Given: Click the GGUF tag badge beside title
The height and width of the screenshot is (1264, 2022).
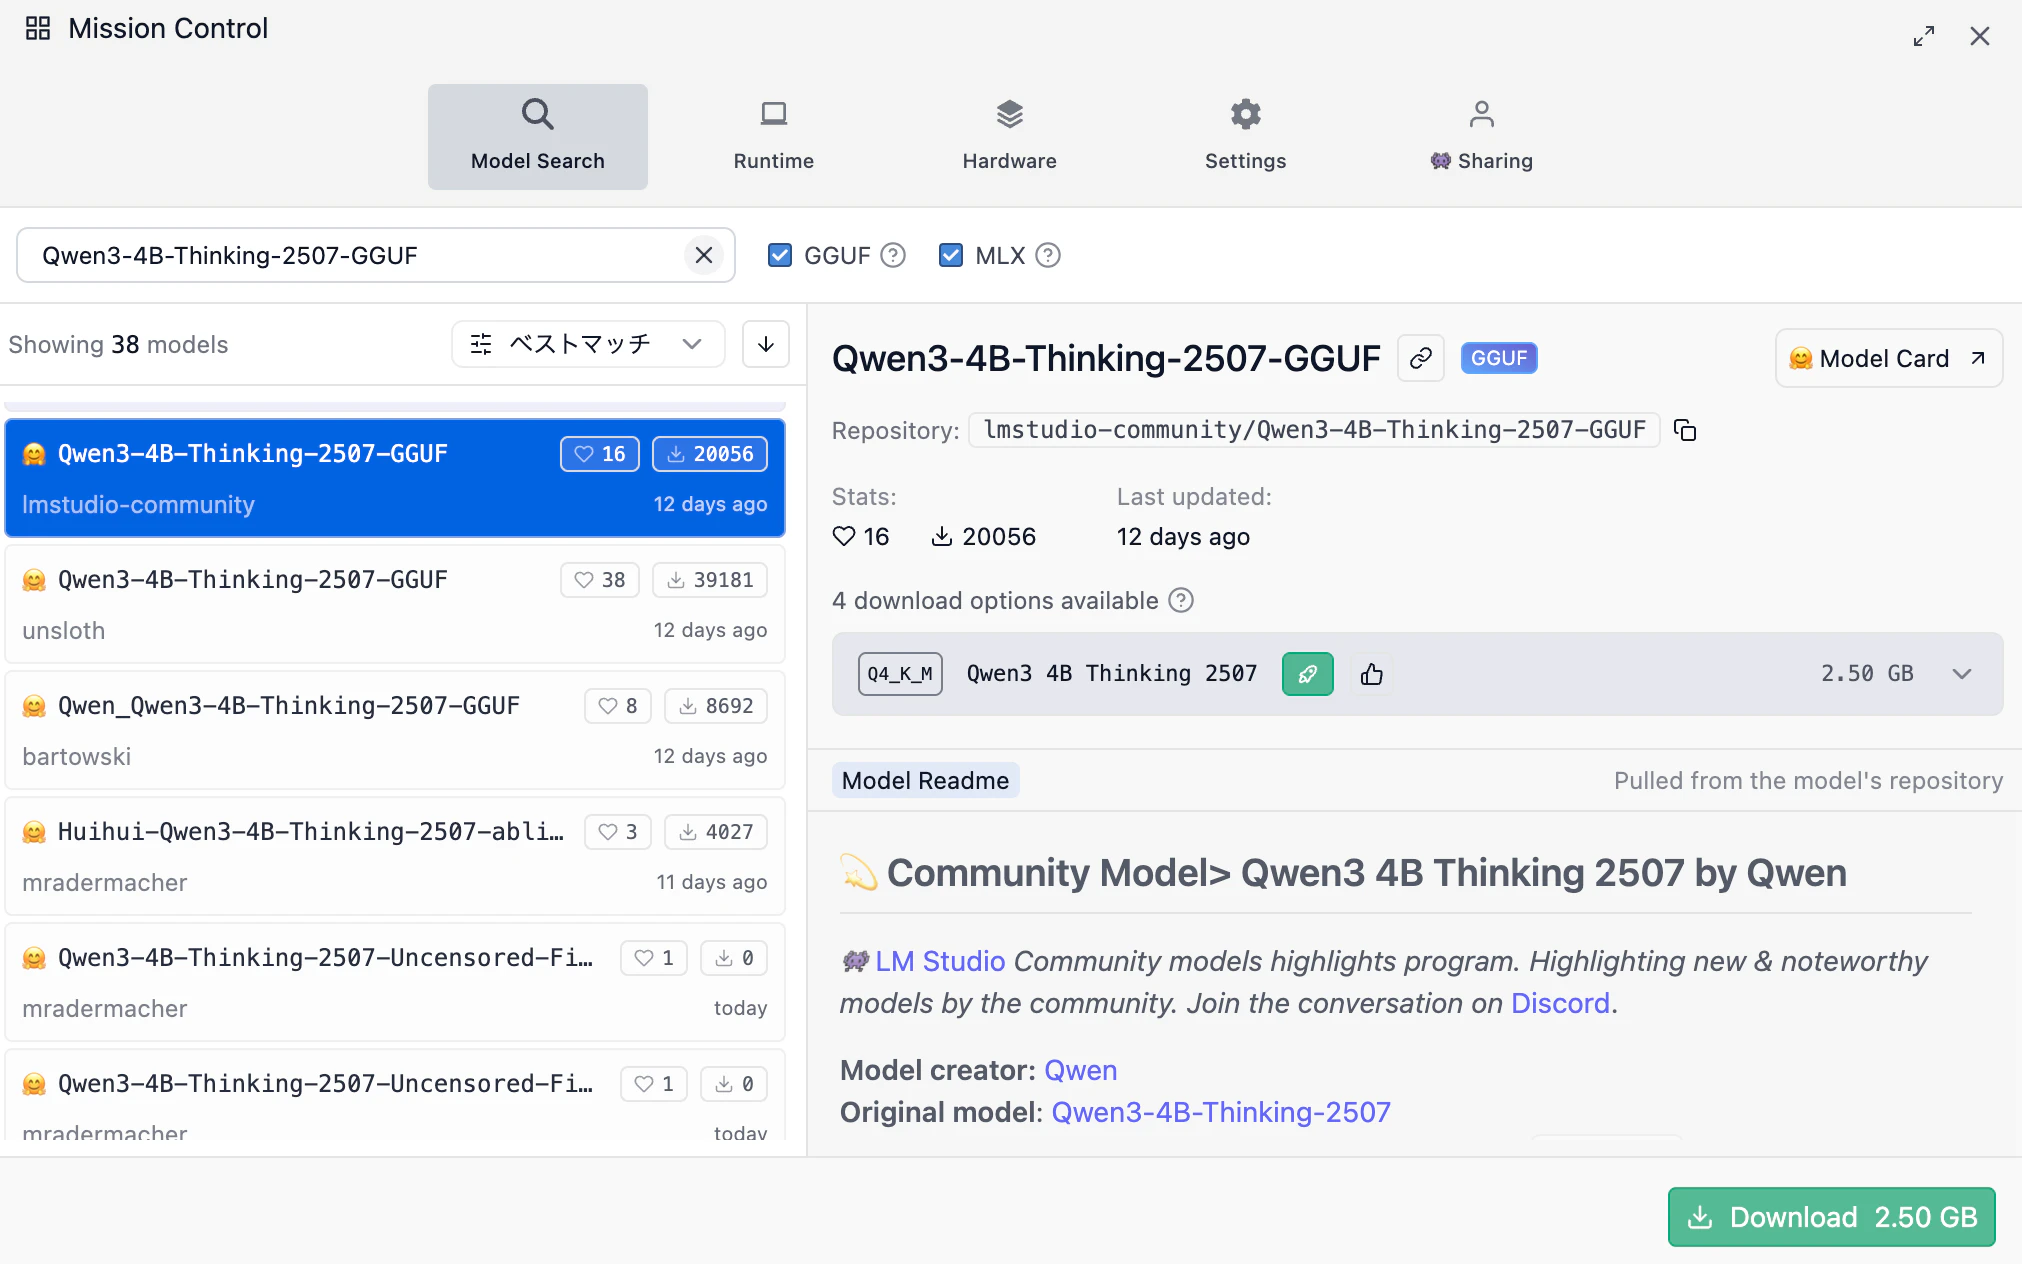Looking at the screenshot, I should coord(1499,358).
